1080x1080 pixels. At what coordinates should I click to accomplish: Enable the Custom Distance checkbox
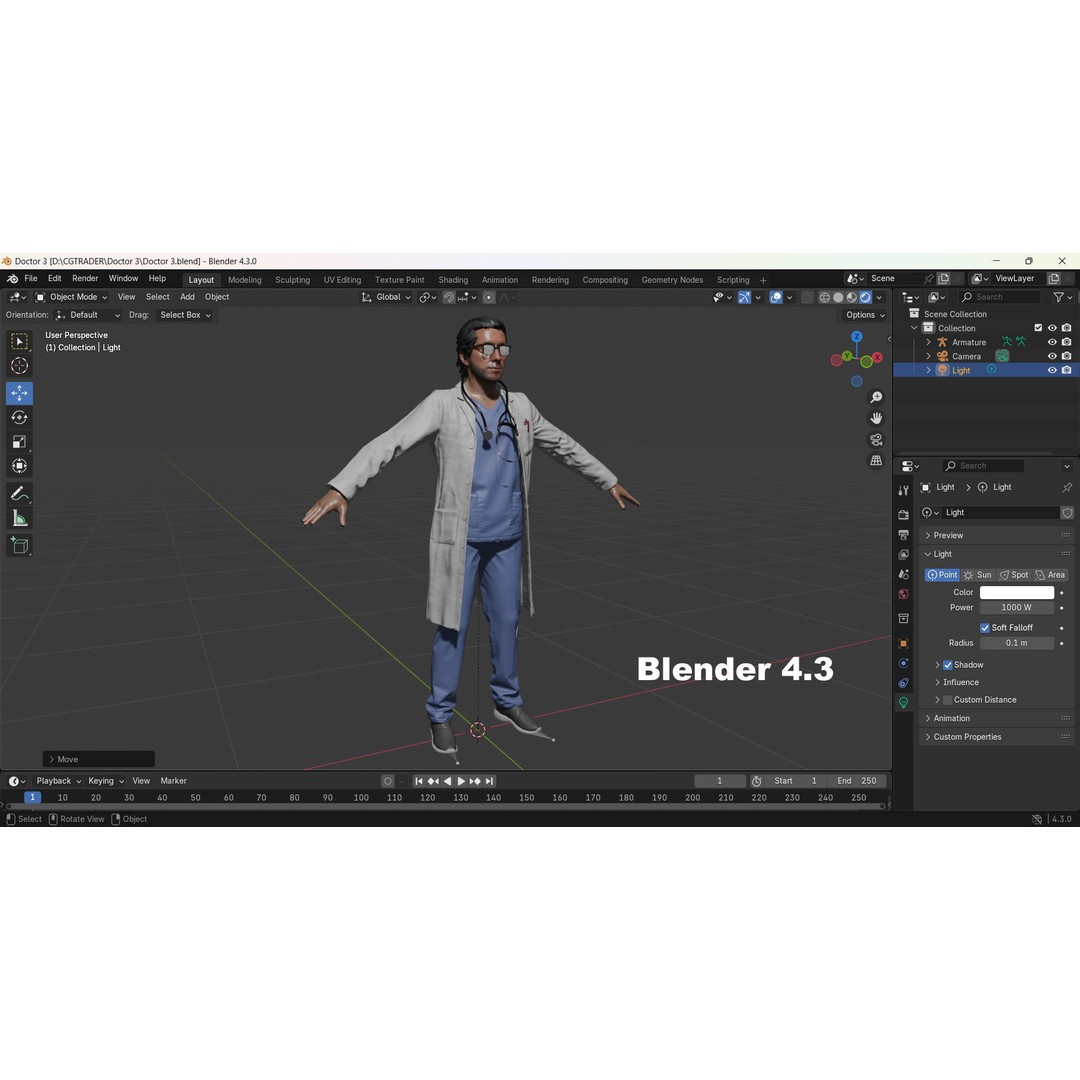coord(948,700)
